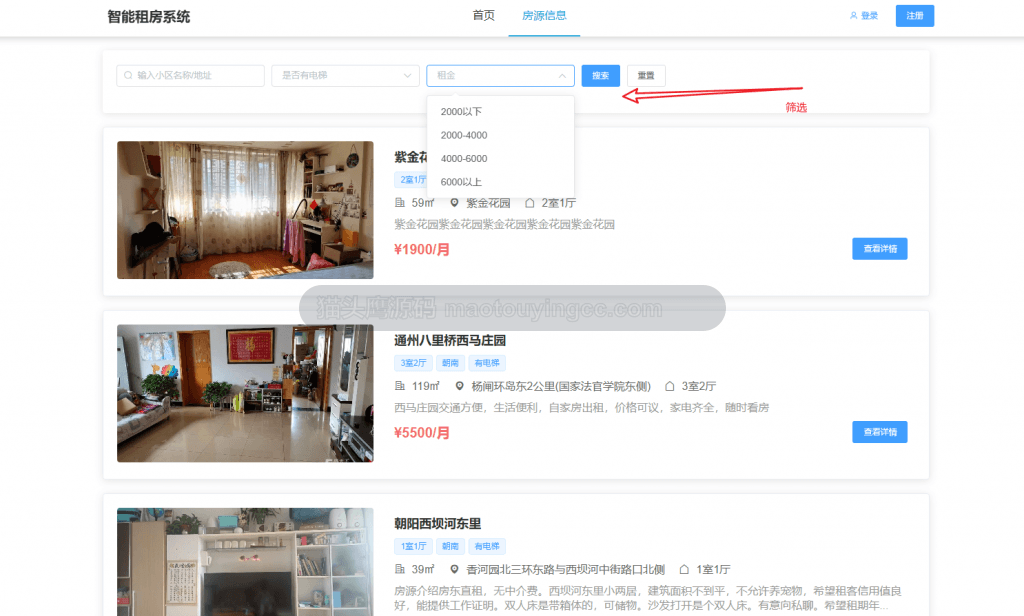Click the house icon beside 3室2厅
The width and height of the screenshot is (1024, 616).
(669, 386)
